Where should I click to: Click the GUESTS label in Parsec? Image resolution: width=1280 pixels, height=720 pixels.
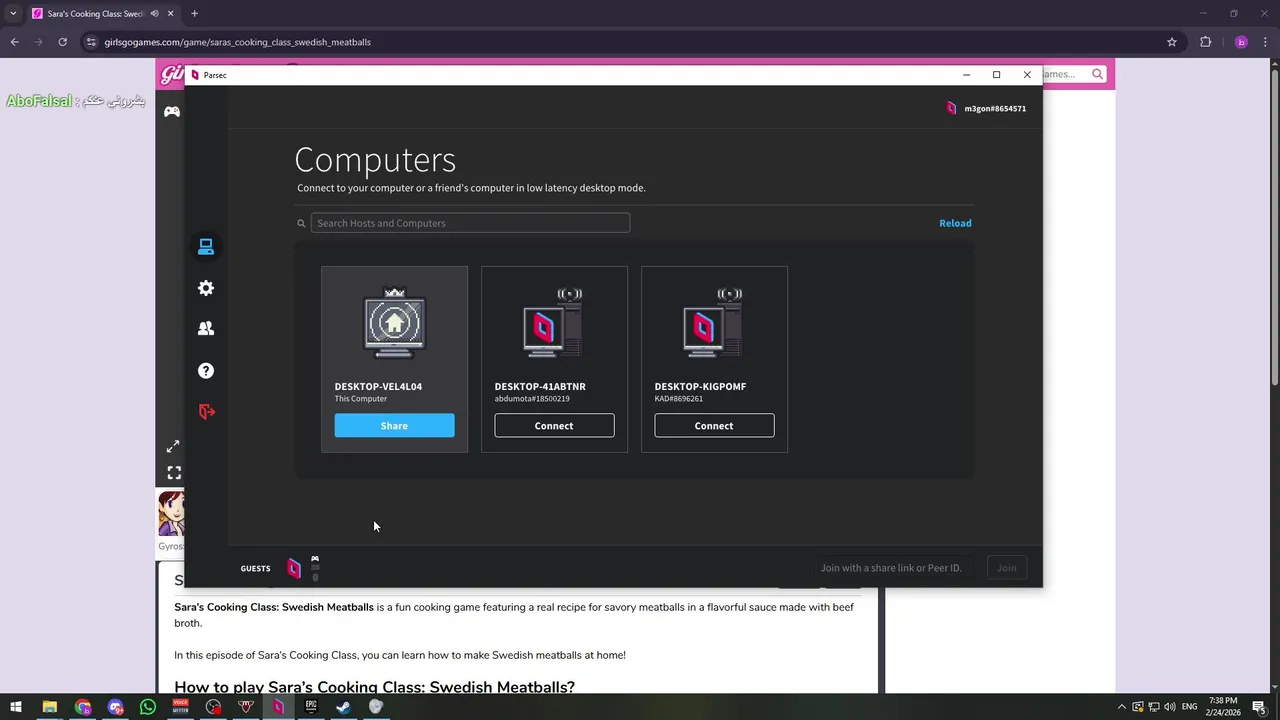(x=255, y=568)
